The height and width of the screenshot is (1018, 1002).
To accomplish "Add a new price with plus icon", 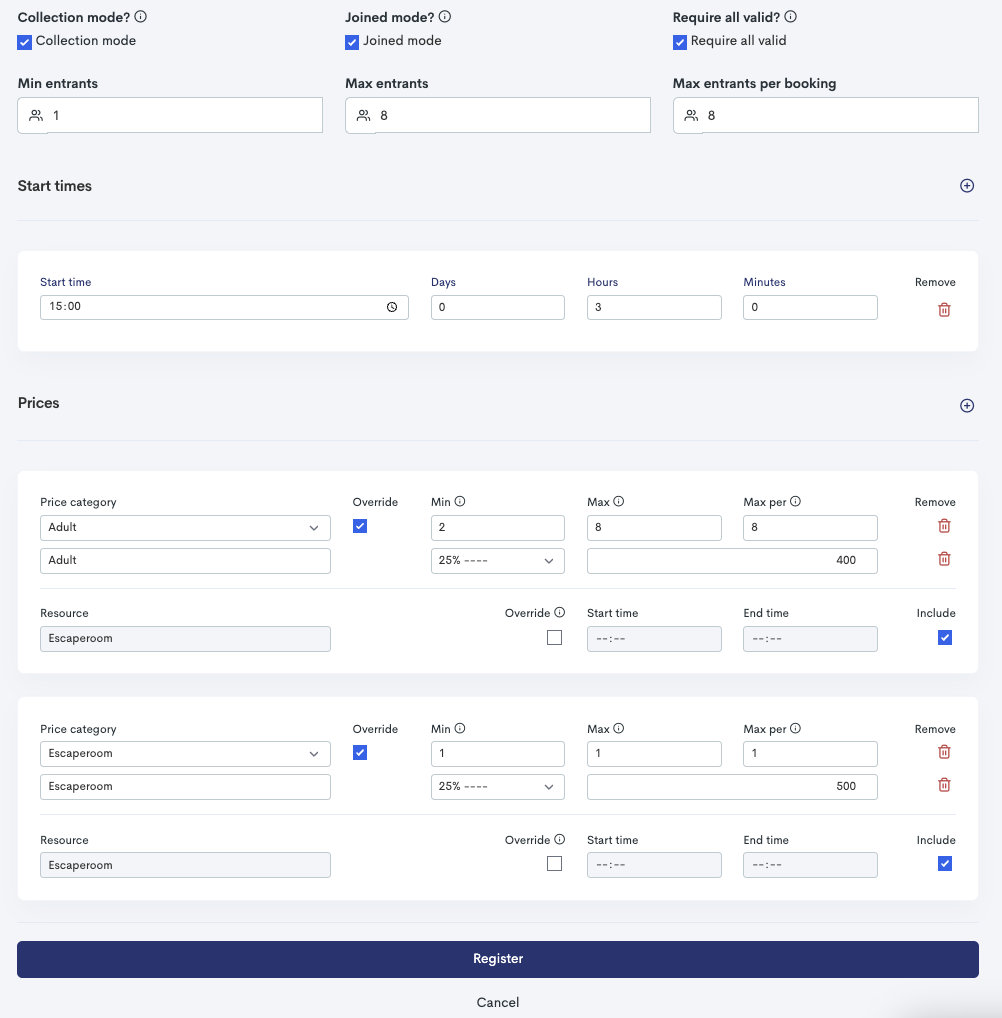I will [x=966, y=406].
